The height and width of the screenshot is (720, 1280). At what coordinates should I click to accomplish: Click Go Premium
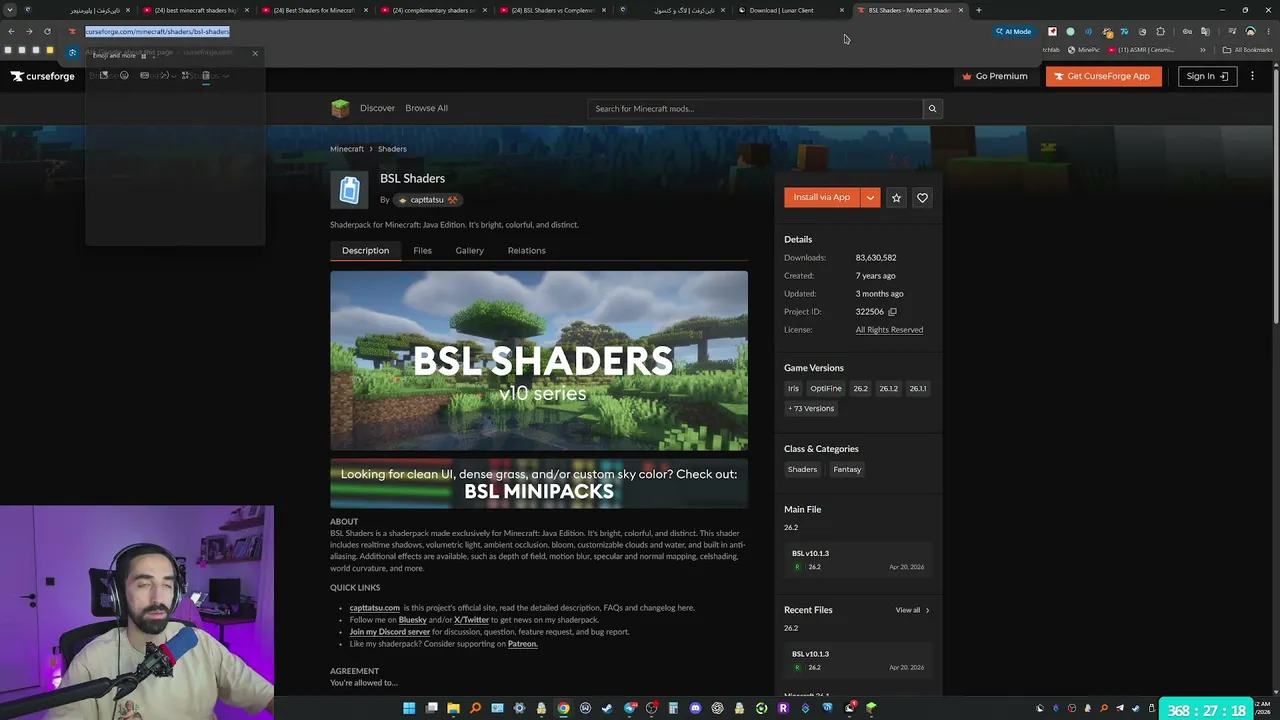tap(995, 76)
